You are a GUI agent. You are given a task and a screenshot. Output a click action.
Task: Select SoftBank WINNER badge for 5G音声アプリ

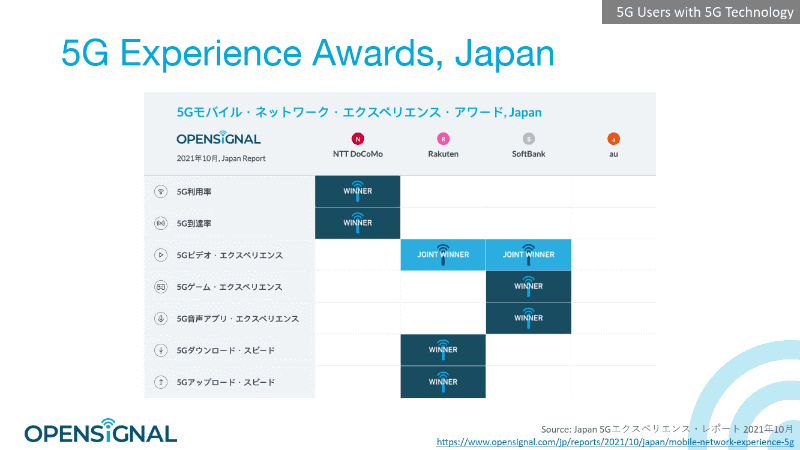(529, 318)
